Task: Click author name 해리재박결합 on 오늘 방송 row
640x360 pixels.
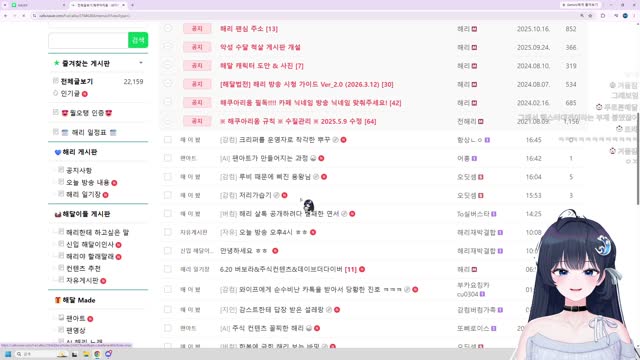Action: pos(476,232)
